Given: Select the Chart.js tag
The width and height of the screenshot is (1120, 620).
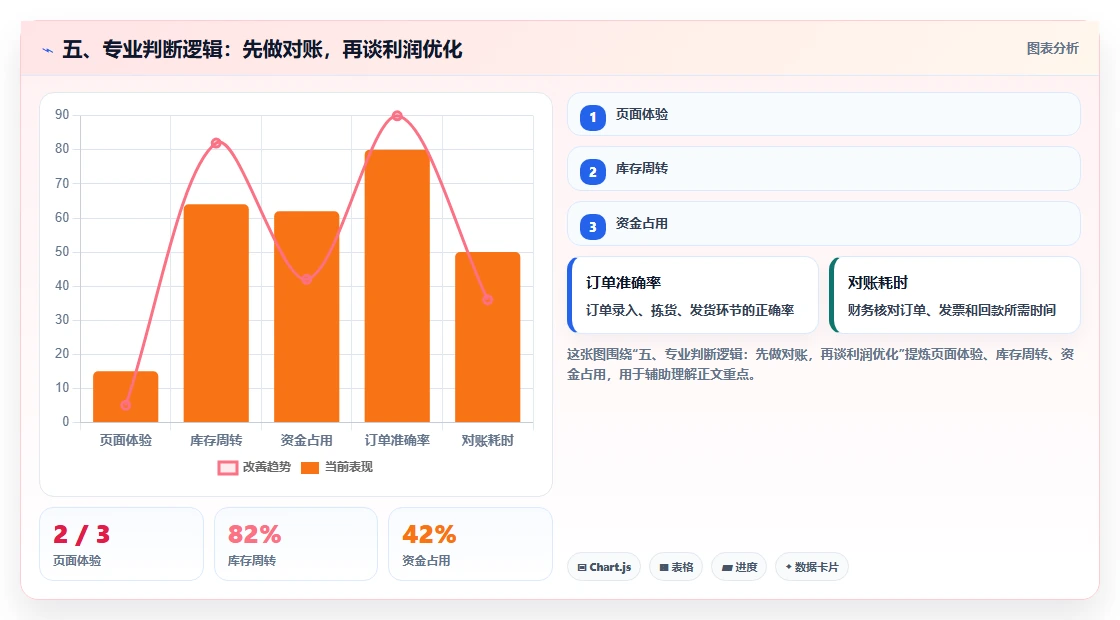Looking at the screenshot, I should click(x=604, y=567).
